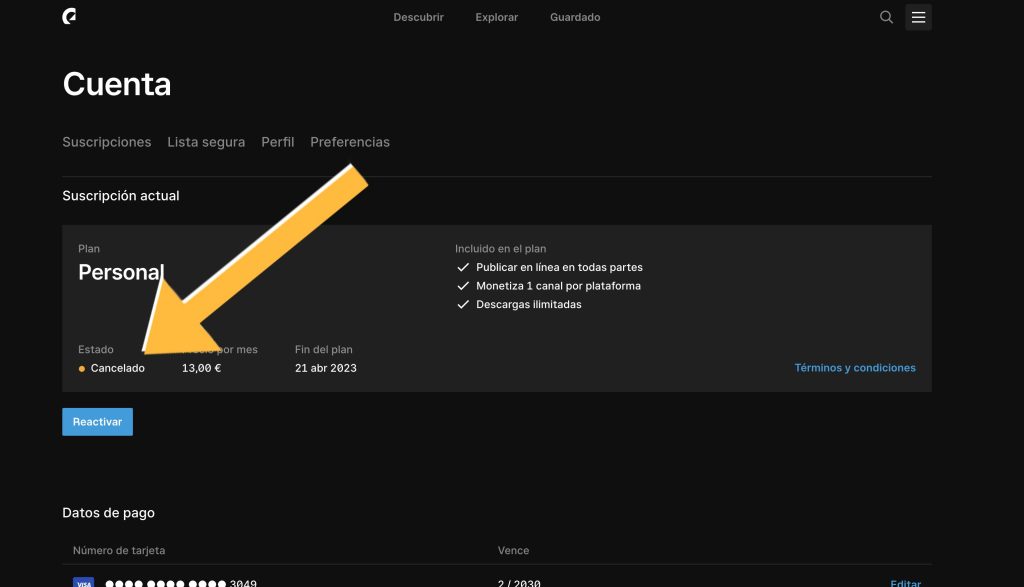The height and width of the screenshot is (587, 1024).
Task: Click the card number ending in 3049
Action: click(180, 583)
